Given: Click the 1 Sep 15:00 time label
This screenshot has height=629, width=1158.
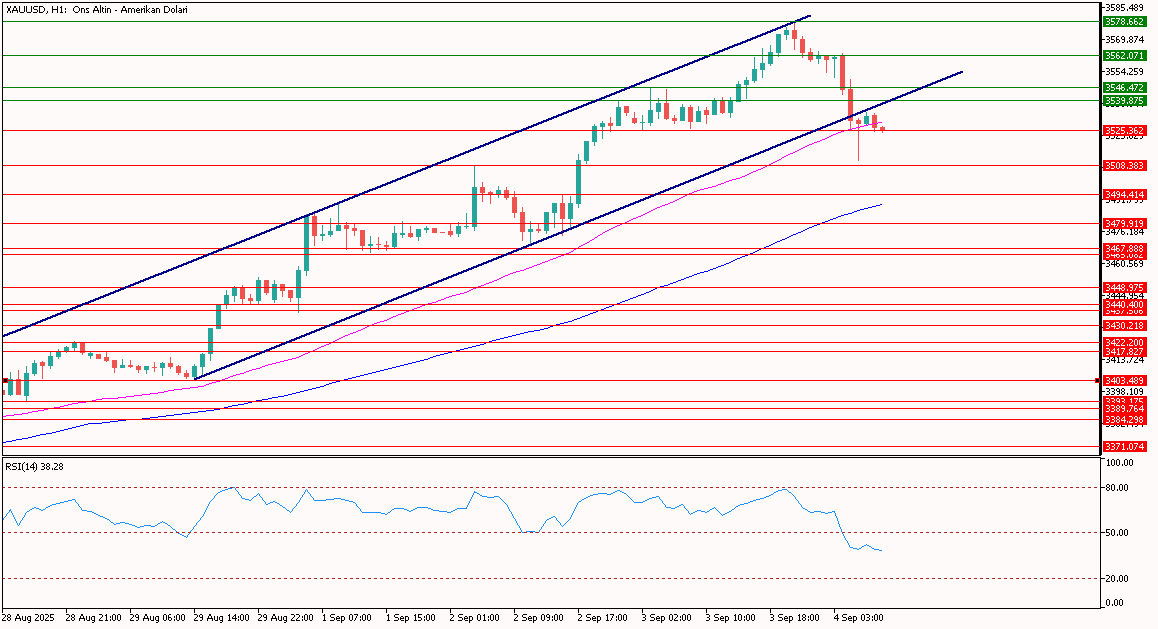Looking at the screenshot, I should click(x=411, y=617).
